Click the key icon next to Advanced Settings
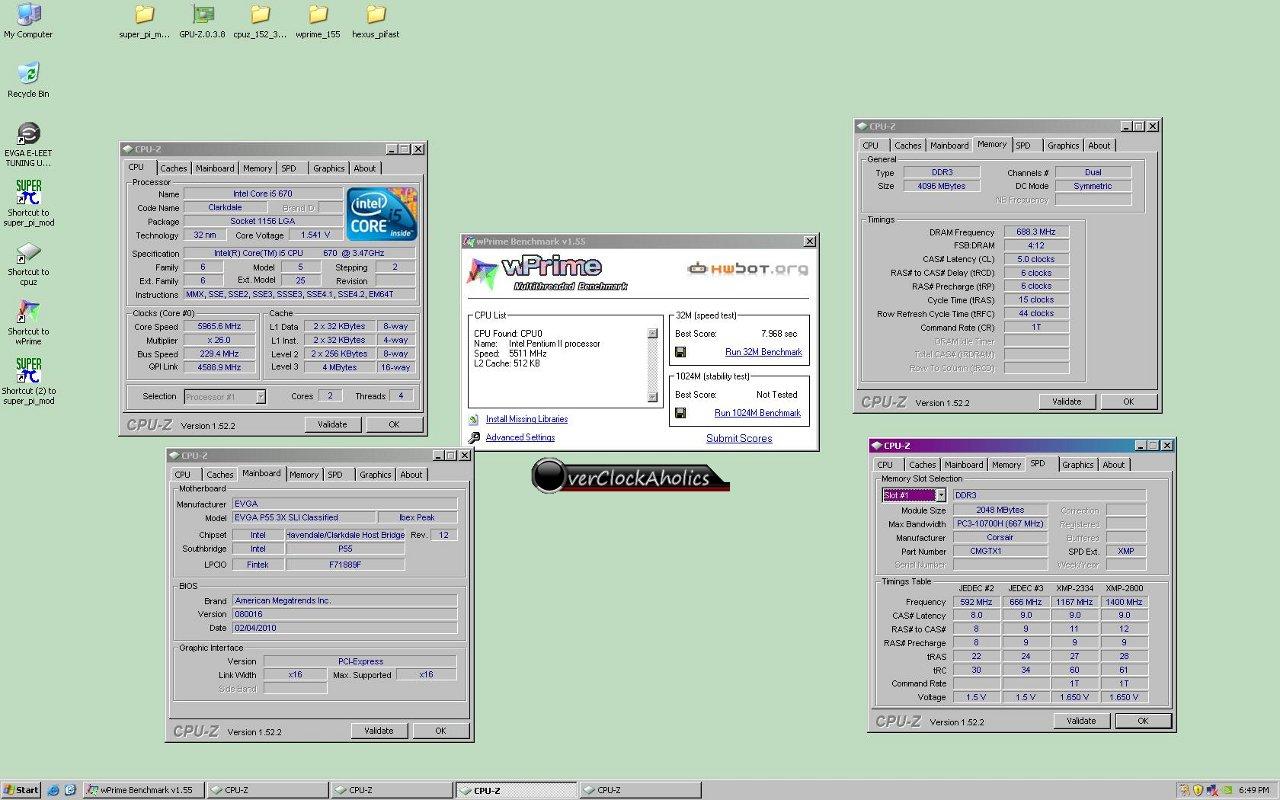 point(473,437)
